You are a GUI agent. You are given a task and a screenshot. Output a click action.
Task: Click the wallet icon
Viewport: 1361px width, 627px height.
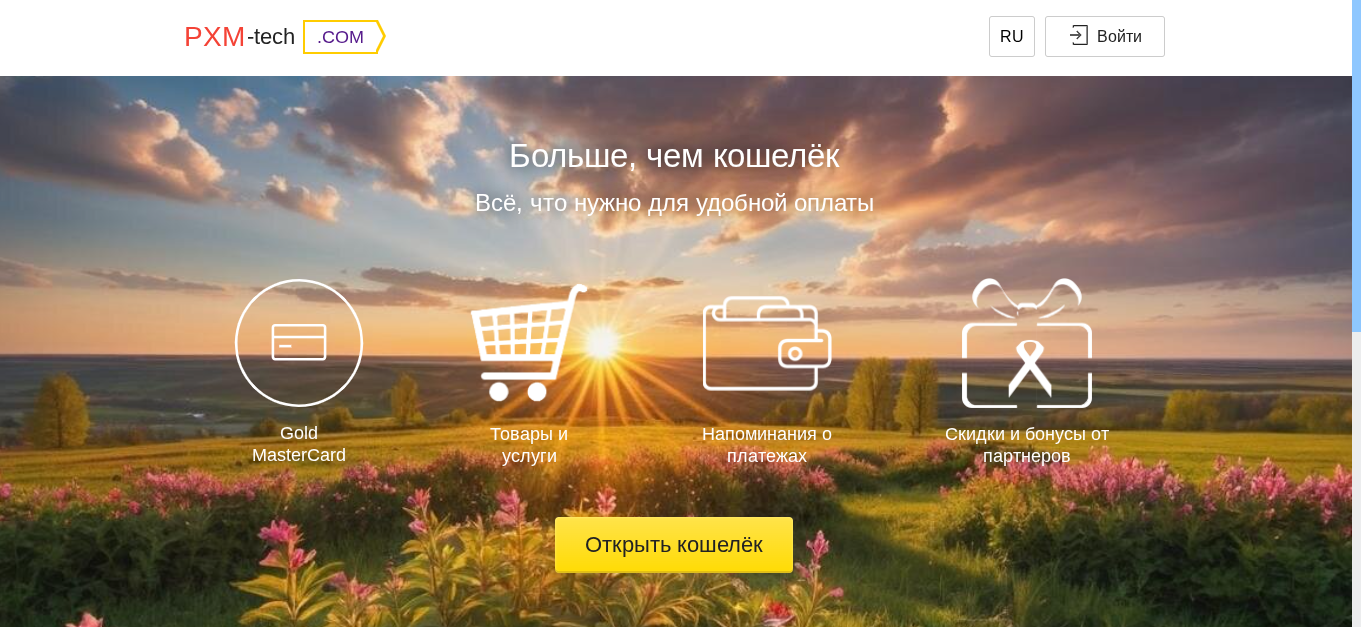pyautogui.click(x=767, y=343)
